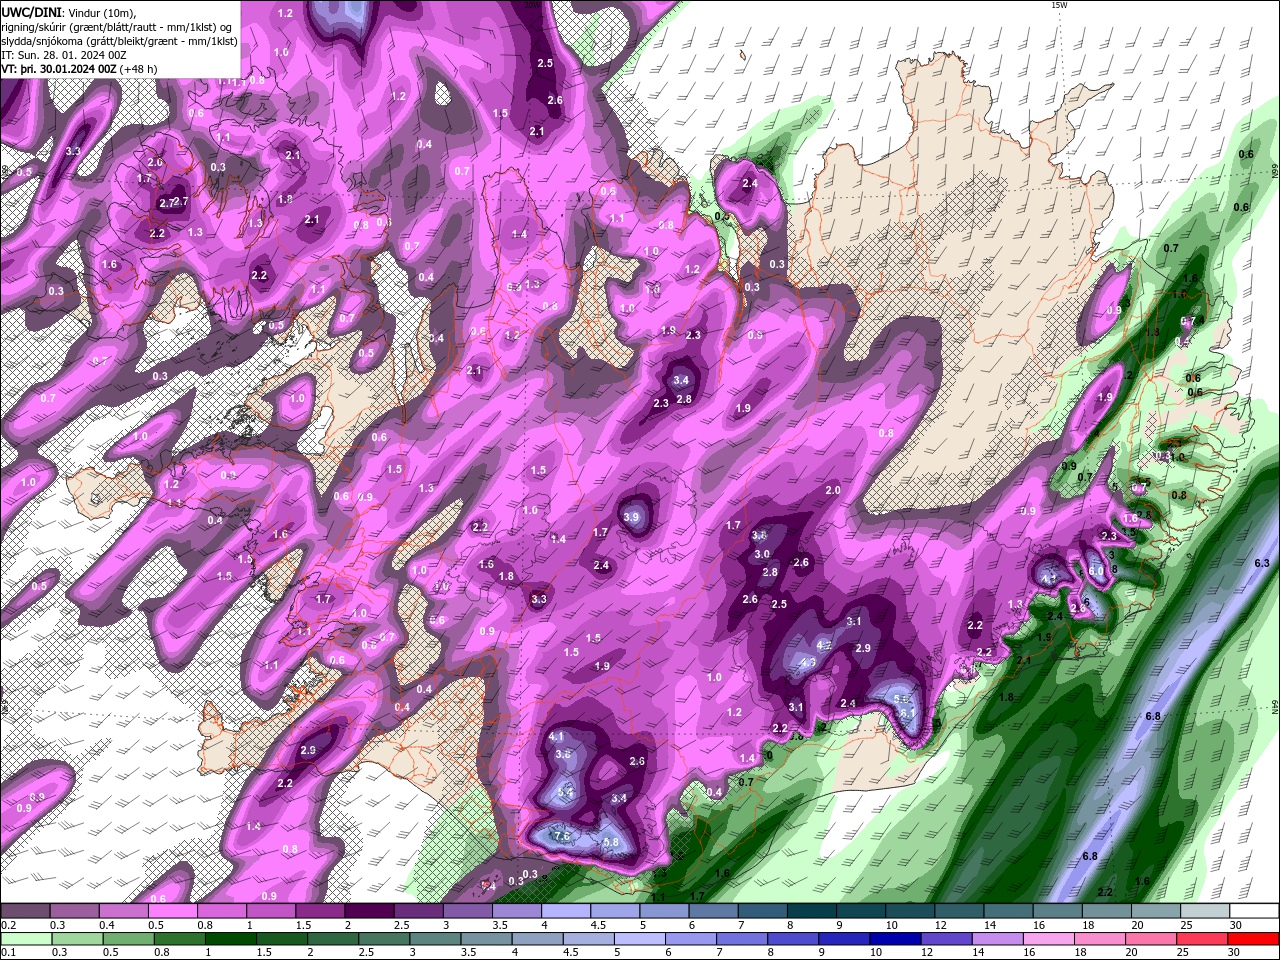Pick the light gray 25 swatch in upper legend
Screen dimensions: 1280x960
pos(1206,911)
